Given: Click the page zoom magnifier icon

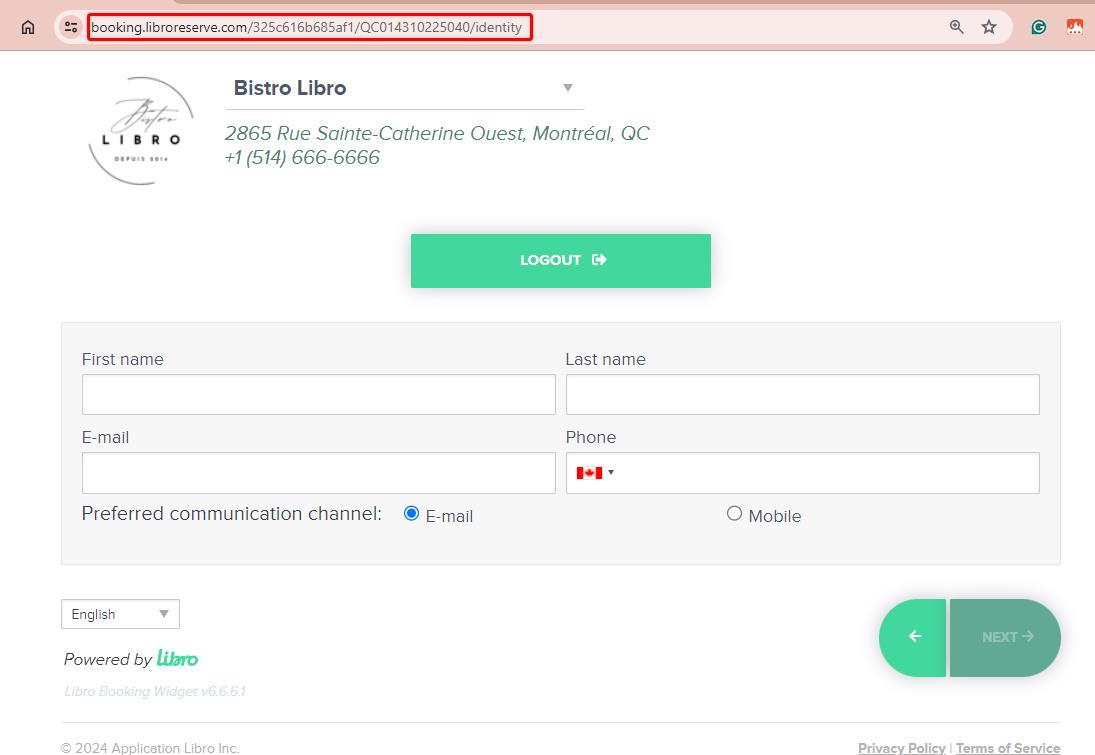Looking at the screenshot, I should (956, 27).
